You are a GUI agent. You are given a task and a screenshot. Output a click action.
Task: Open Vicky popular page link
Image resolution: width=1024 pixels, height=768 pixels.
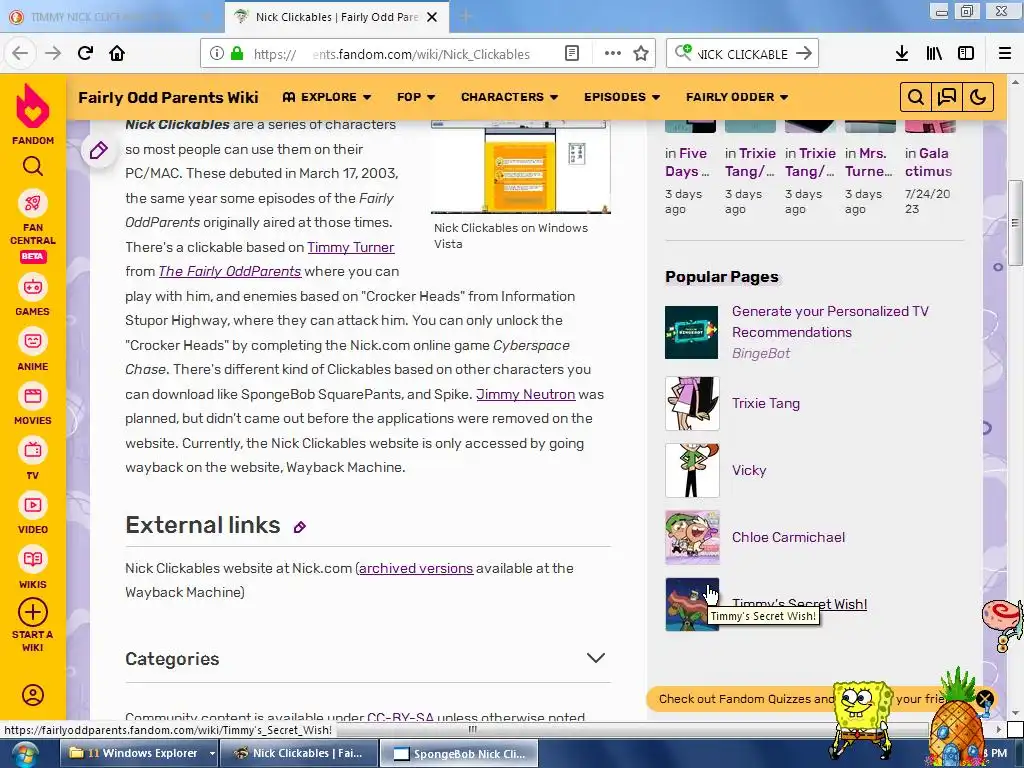pos(748,470)
